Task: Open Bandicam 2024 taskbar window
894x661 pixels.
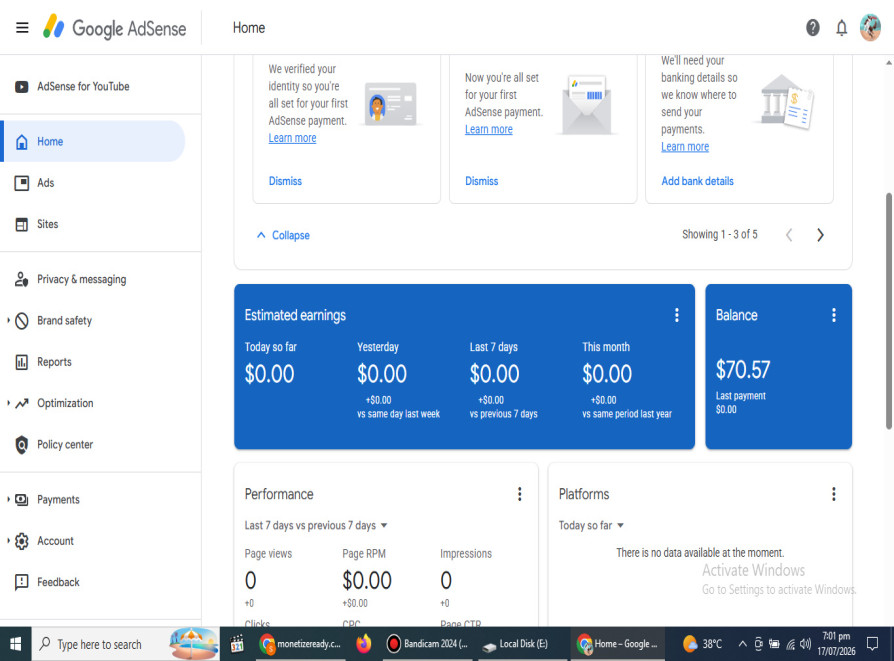Action: coord(428,644)
